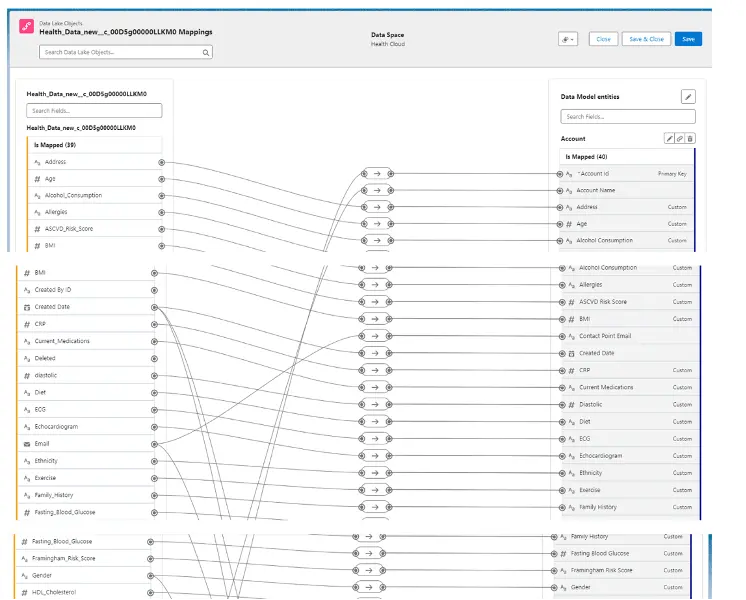Click the target connector dot of Fasting Blood Glucose
This screenshot has width=746, height=600.
[x=554, y=554]
